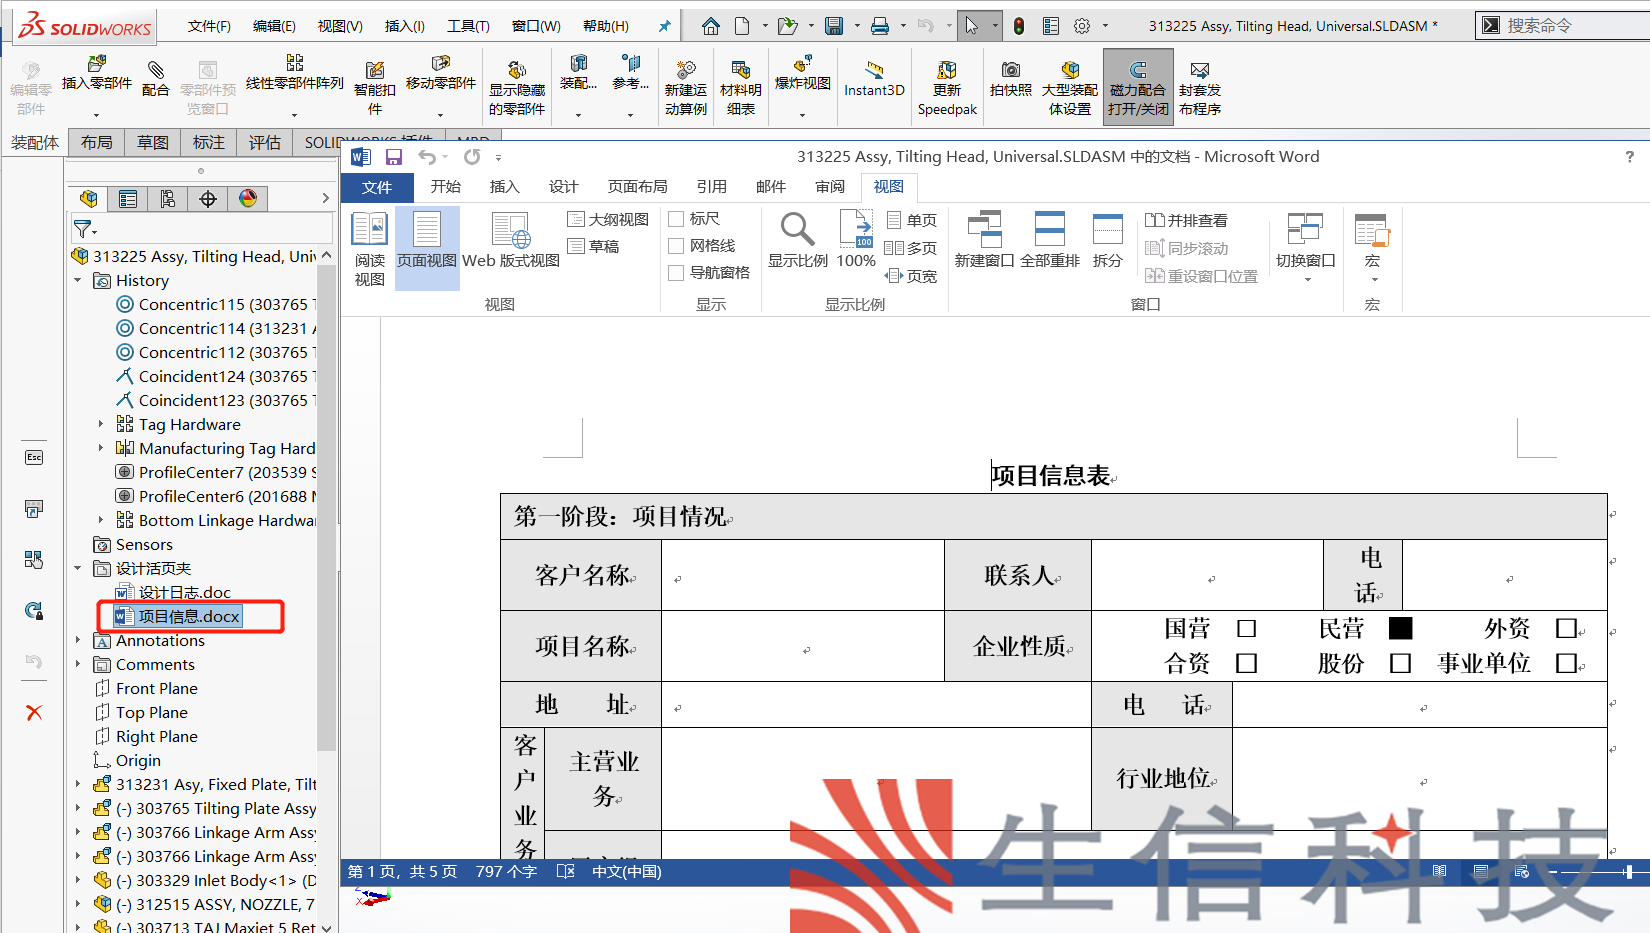Open the SolidWorks 文件(F) menu
The width and height of the screenshot is (1650, 933).
pos(209,26)
